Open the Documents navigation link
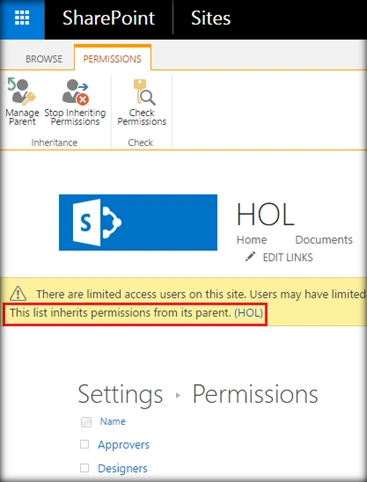Viewport: 367px width, 482px height. pyautogui.click(x=324, y=240)
